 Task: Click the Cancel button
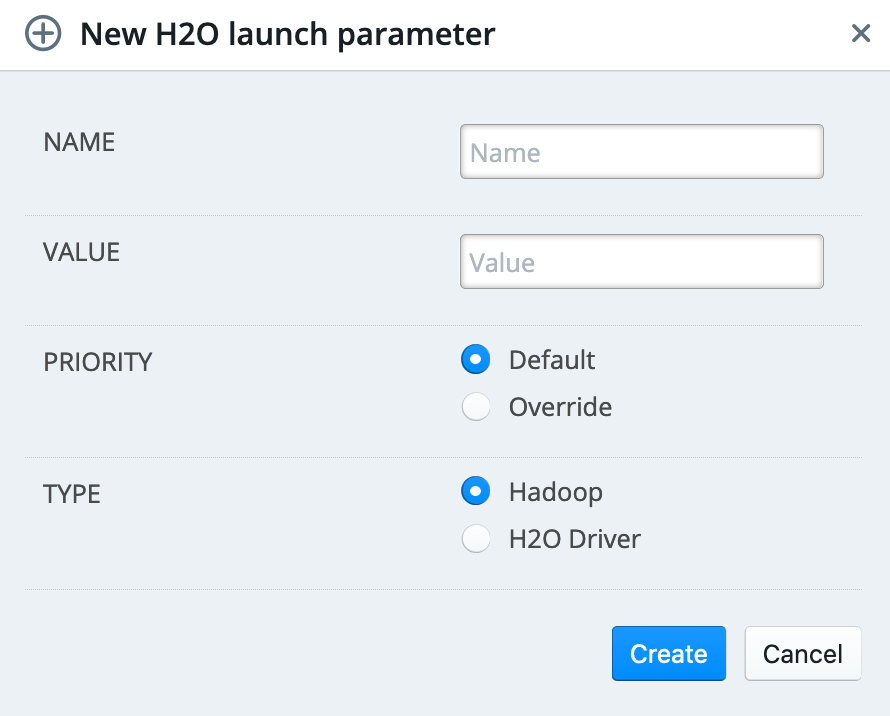coord(803,654)
